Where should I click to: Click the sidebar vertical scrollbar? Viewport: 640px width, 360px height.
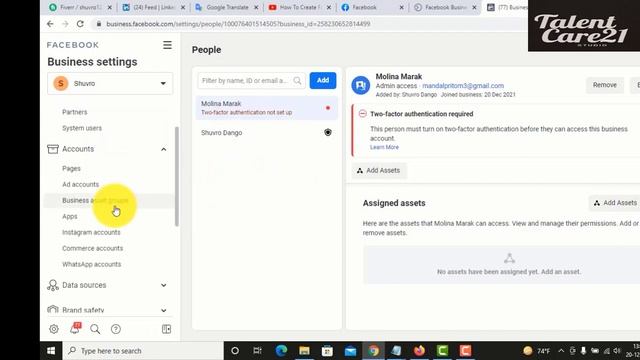point(177,176)
